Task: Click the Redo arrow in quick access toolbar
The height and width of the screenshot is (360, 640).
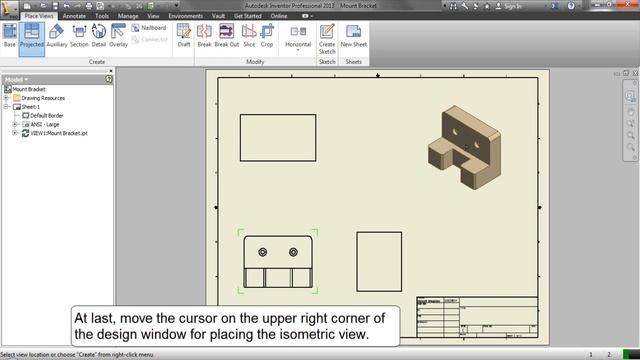Action: point(78,6)
